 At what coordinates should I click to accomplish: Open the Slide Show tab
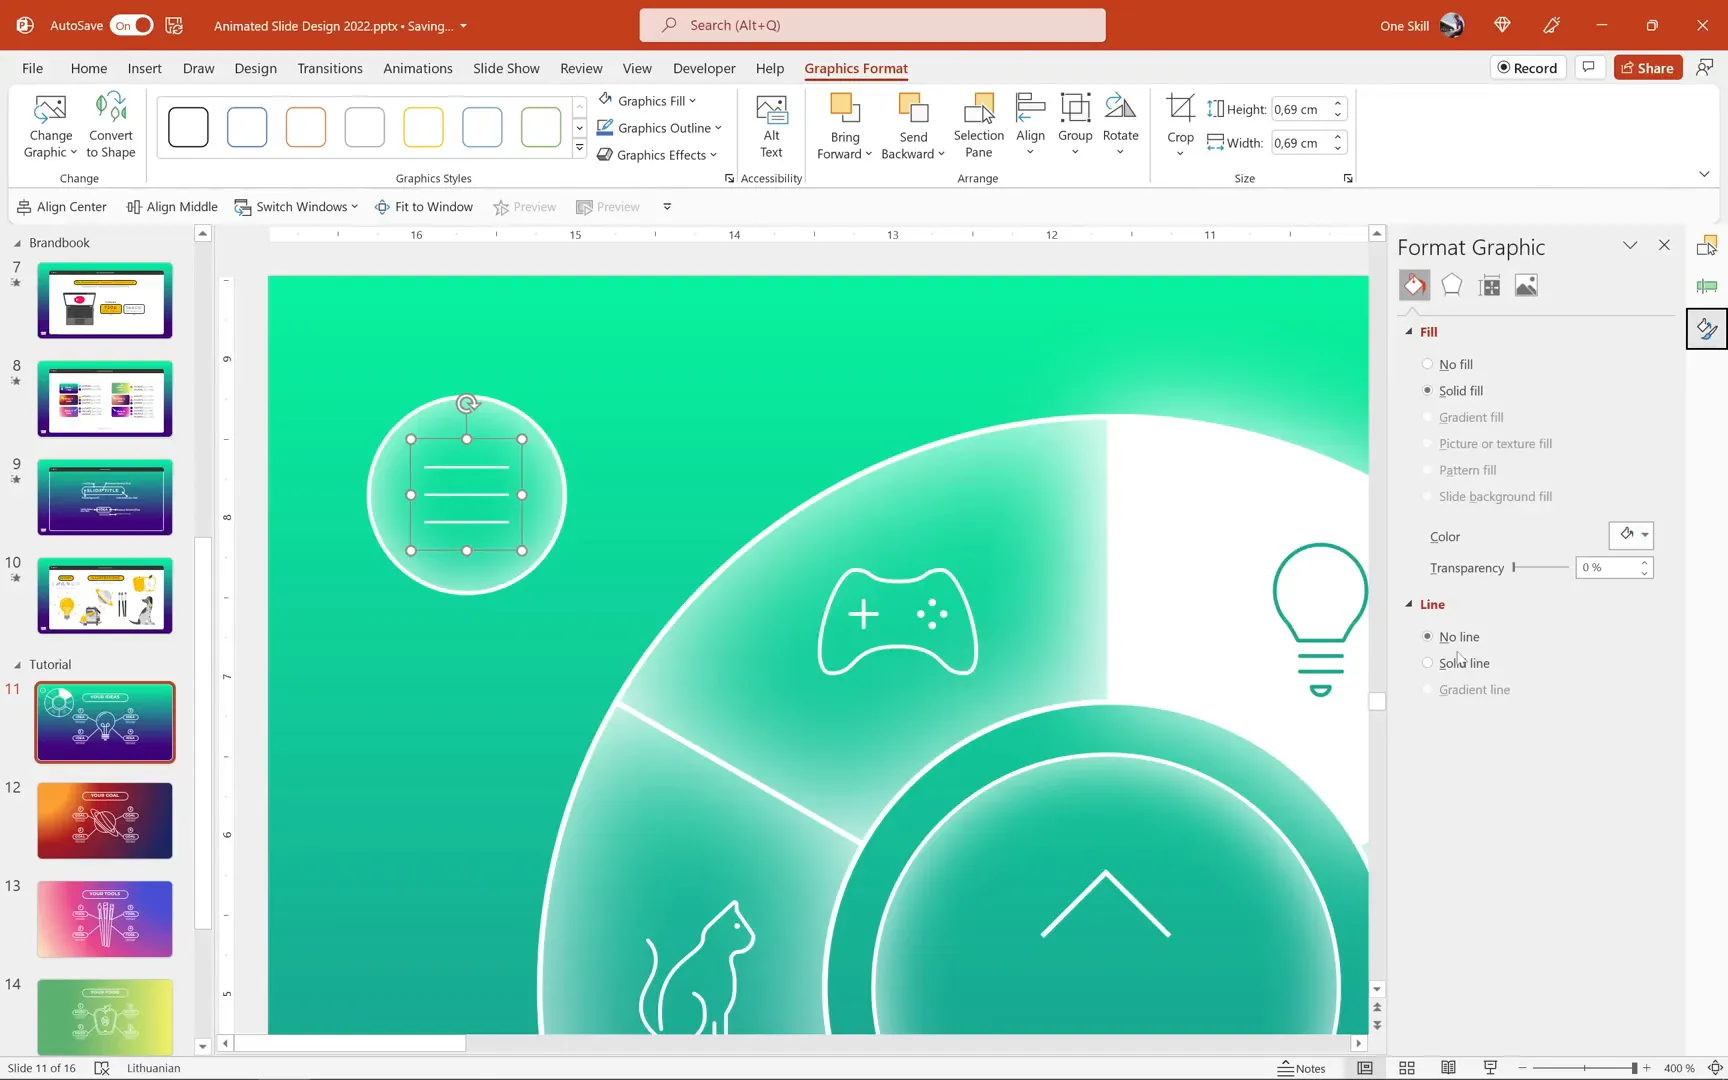pos(506,68)
